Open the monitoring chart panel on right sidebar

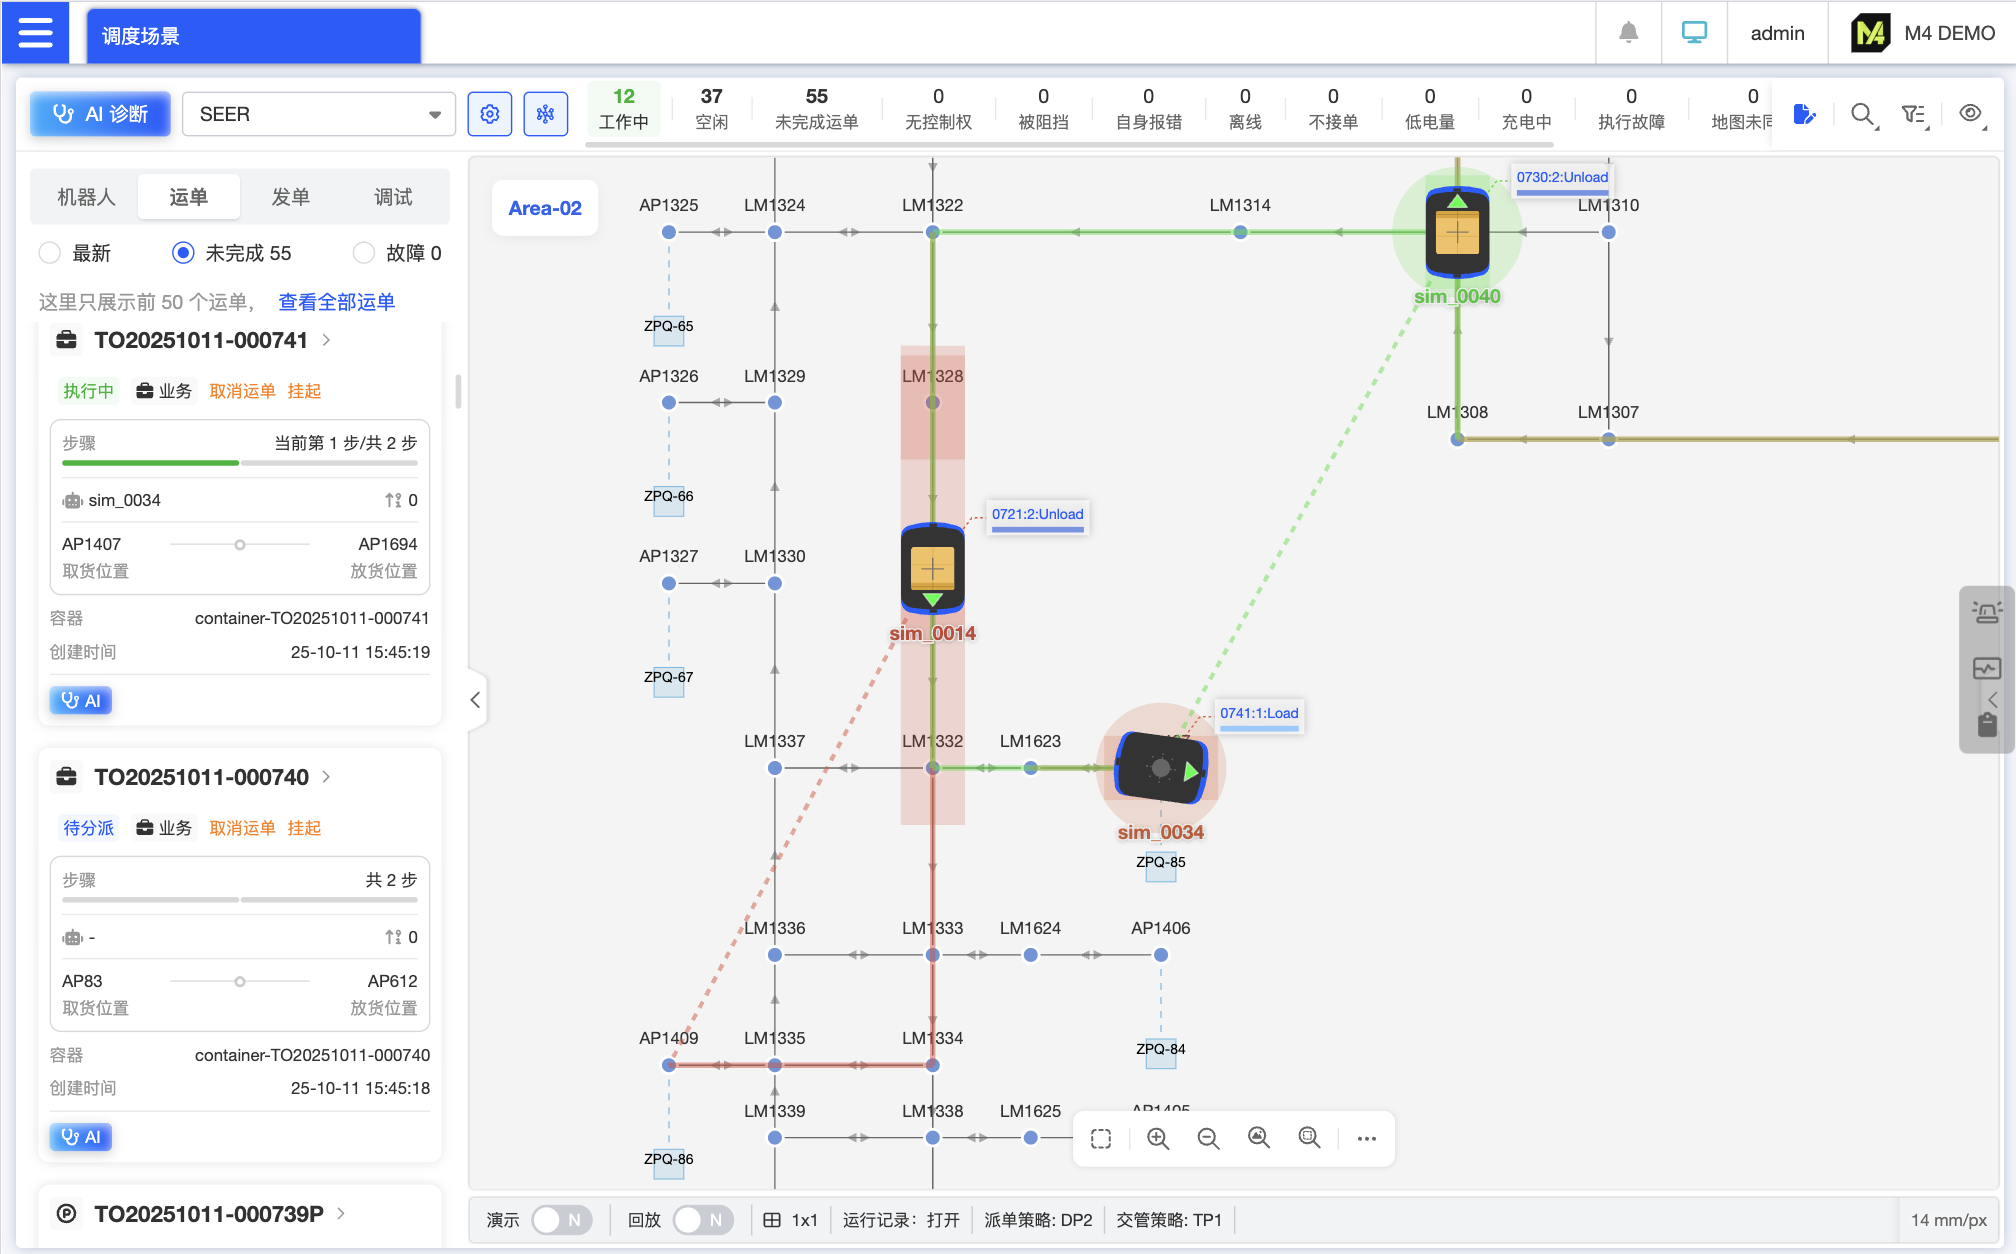coord(1987,668)
